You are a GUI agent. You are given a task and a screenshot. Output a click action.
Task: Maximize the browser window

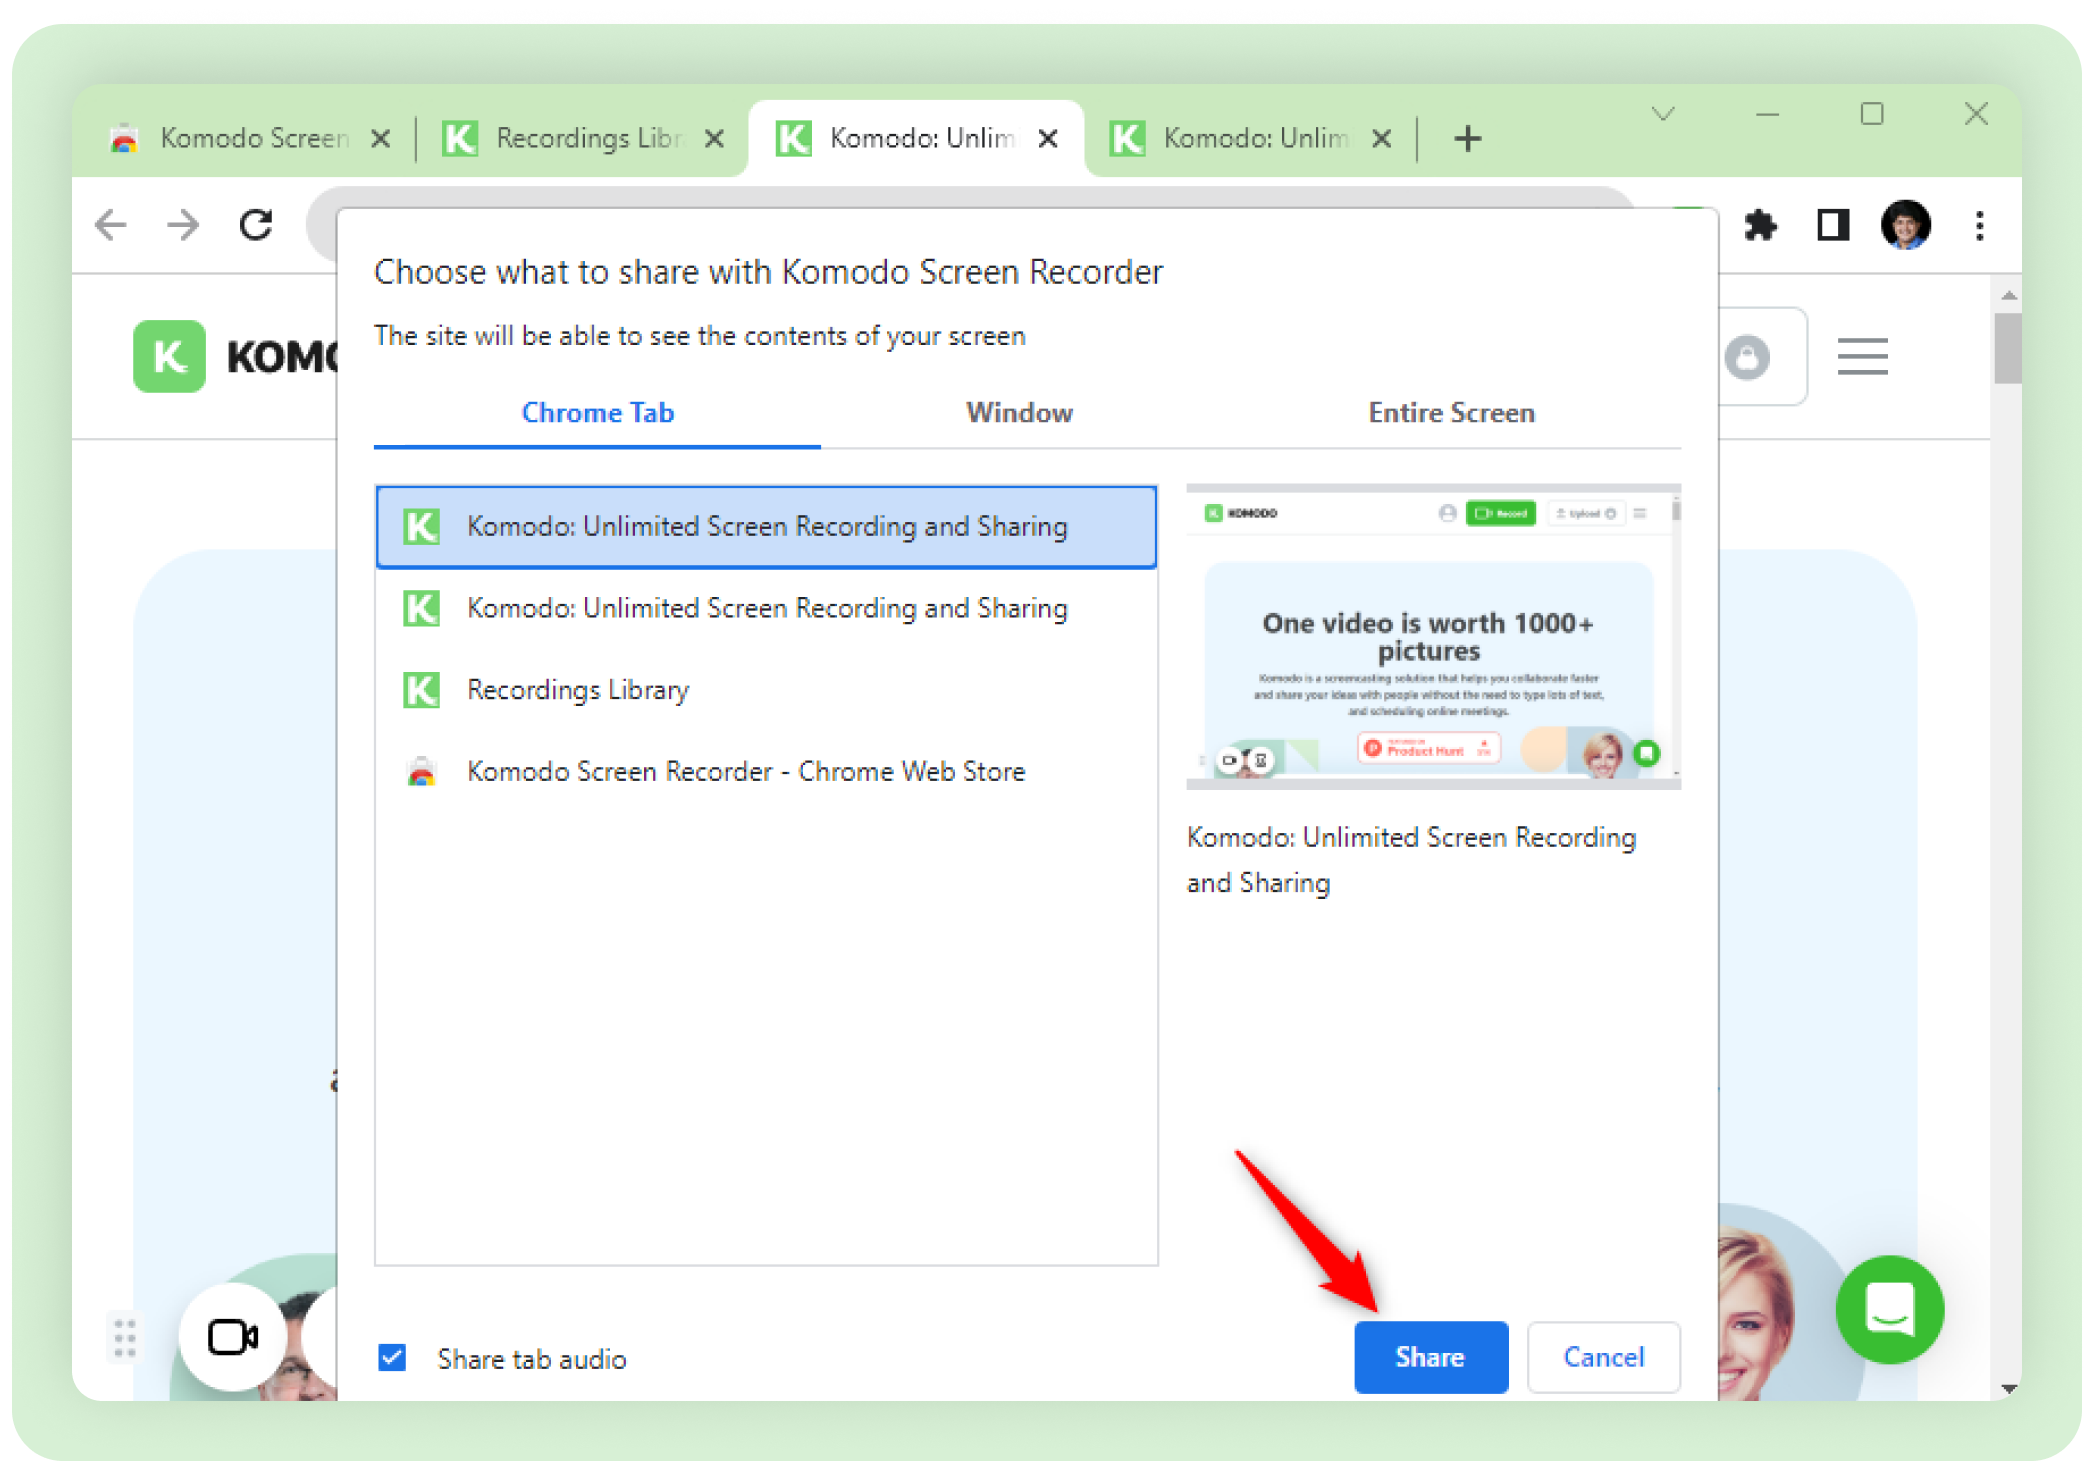(1871, 114)
